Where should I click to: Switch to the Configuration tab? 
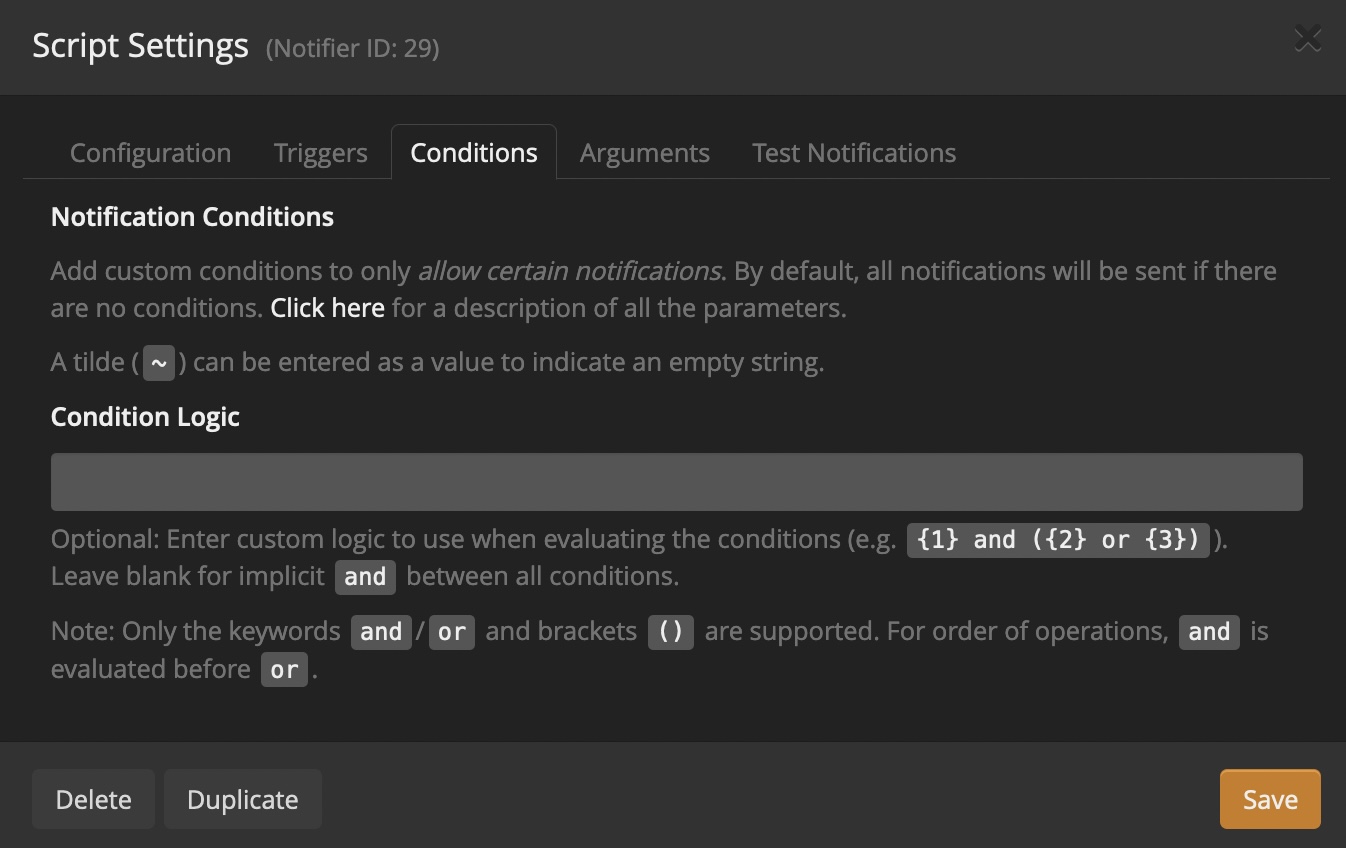coord(149,152)
